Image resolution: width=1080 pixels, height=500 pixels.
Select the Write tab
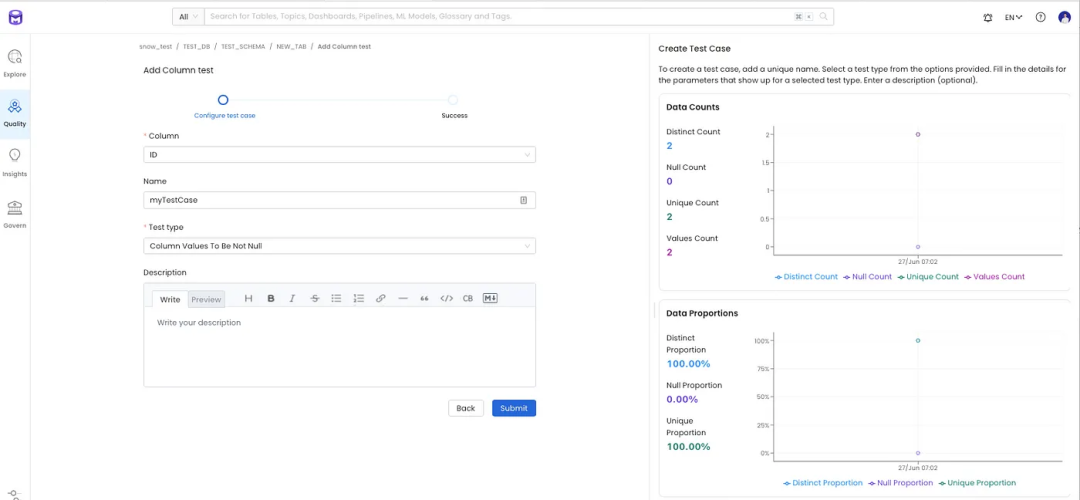coord(170,299)
